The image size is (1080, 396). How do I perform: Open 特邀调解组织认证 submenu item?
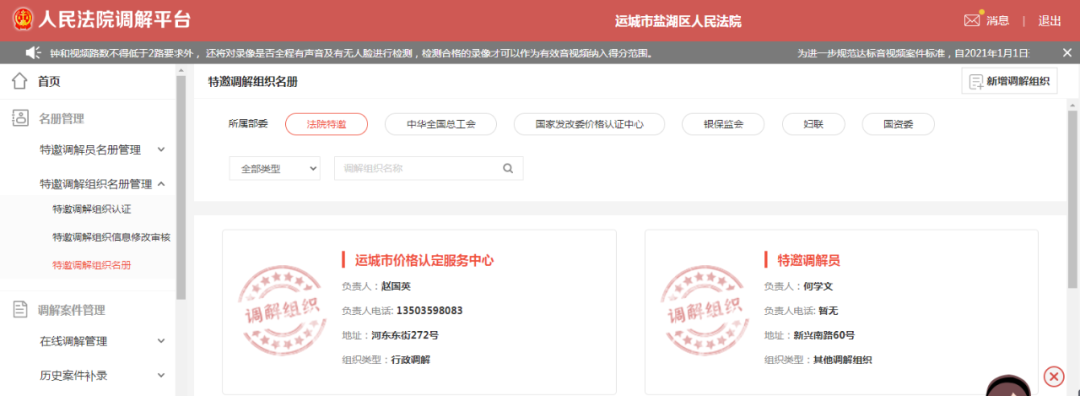click(92, 209)
